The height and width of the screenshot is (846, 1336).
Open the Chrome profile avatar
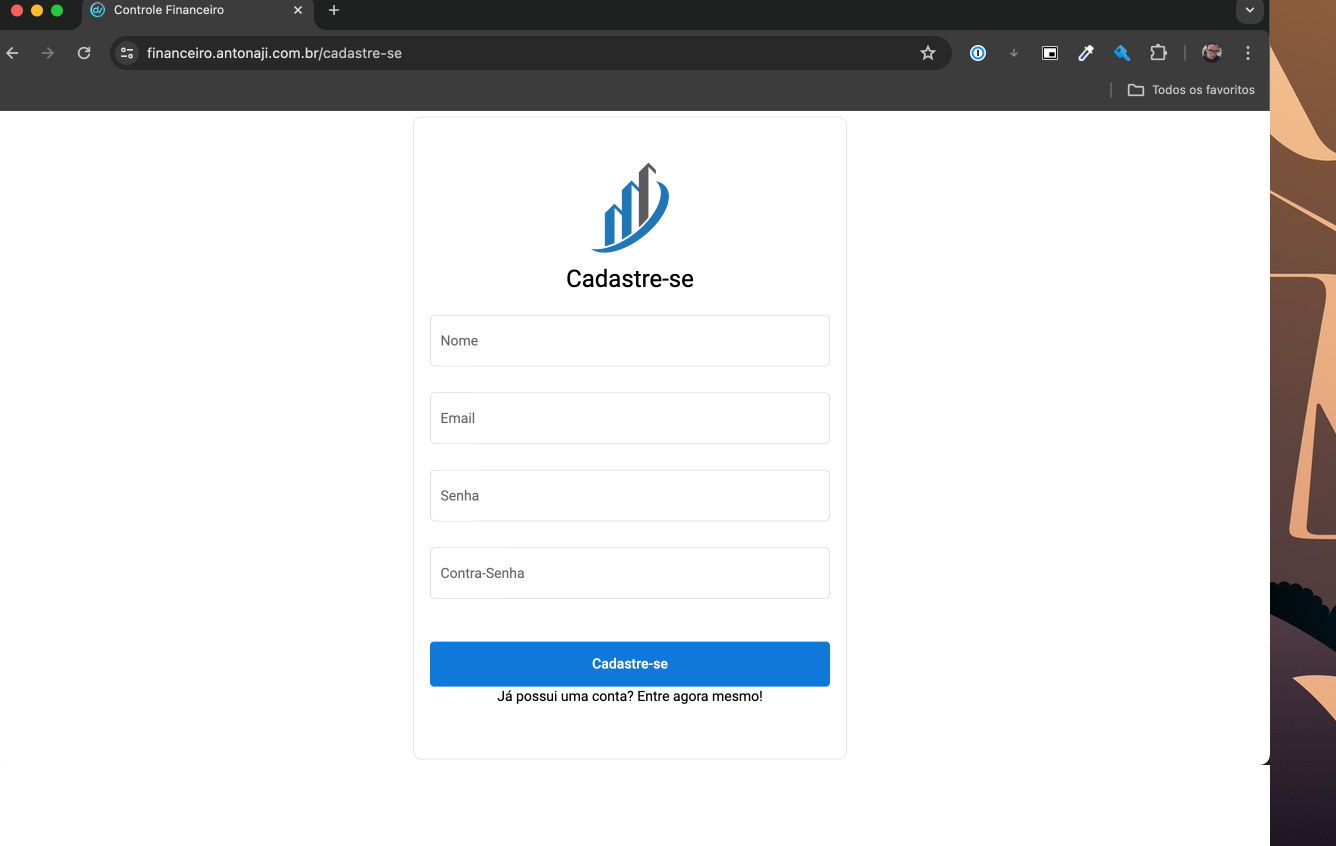(1212, 53)
